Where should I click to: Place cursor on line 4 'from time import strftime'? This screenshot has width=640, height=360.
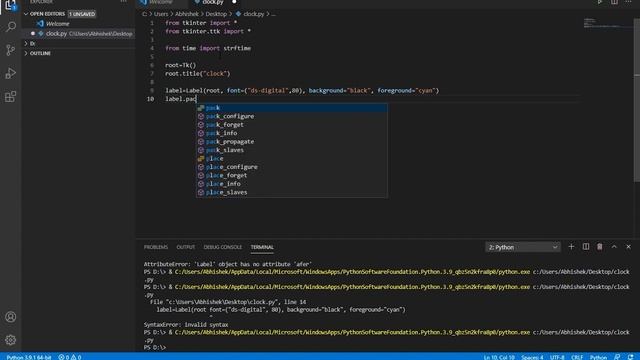(x=208, y=48)
